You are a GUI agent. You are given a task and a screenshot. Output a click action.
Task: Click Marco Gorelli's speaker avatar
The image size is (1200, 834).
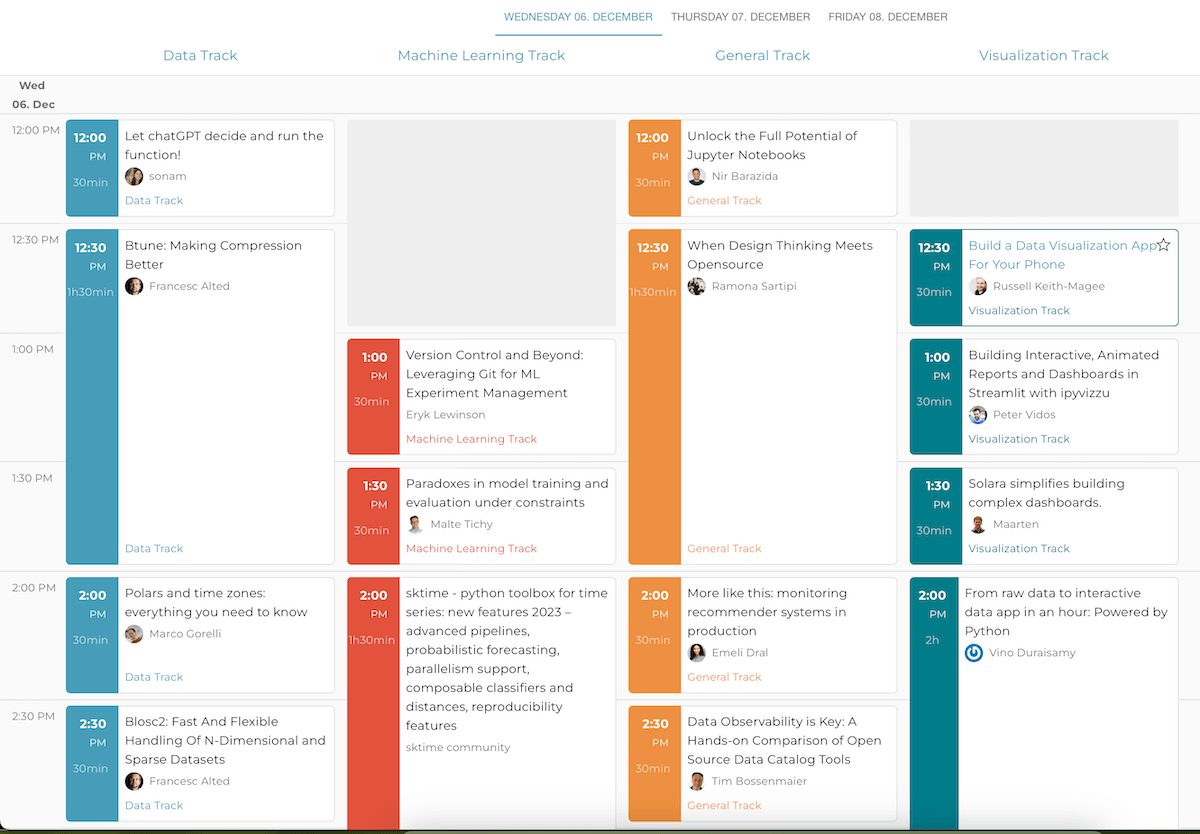click(x=134, y=634)
